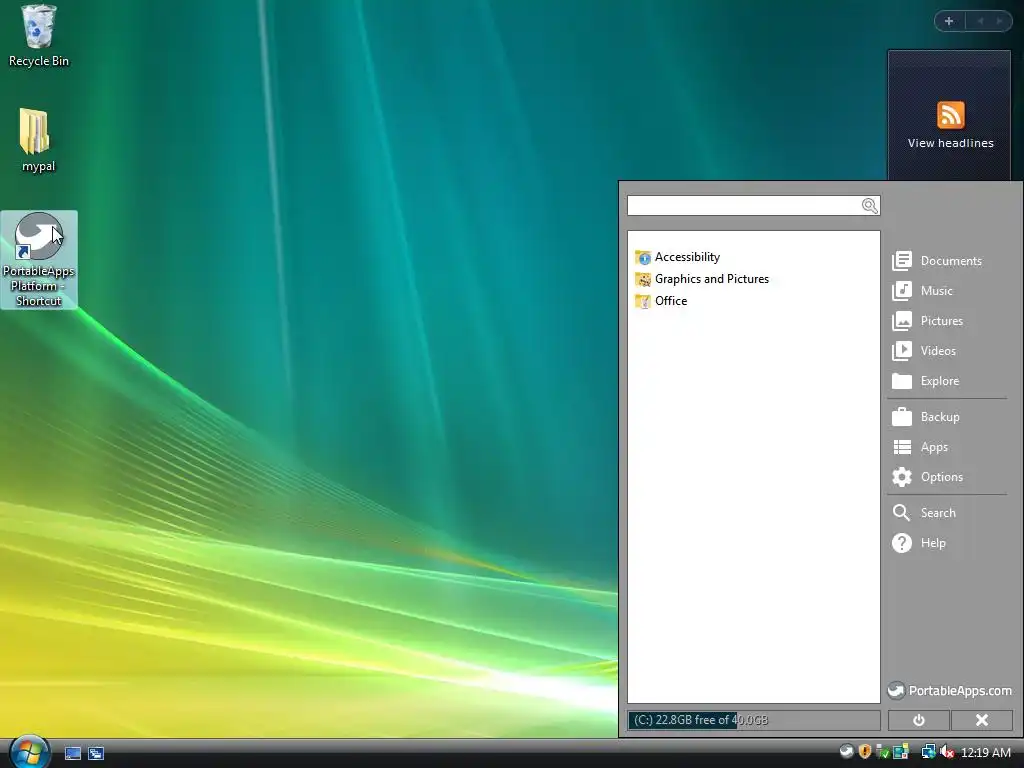Open the PortableApps.com website link
The height and width of the screenshot is (768, 1024).
point(950,690)
